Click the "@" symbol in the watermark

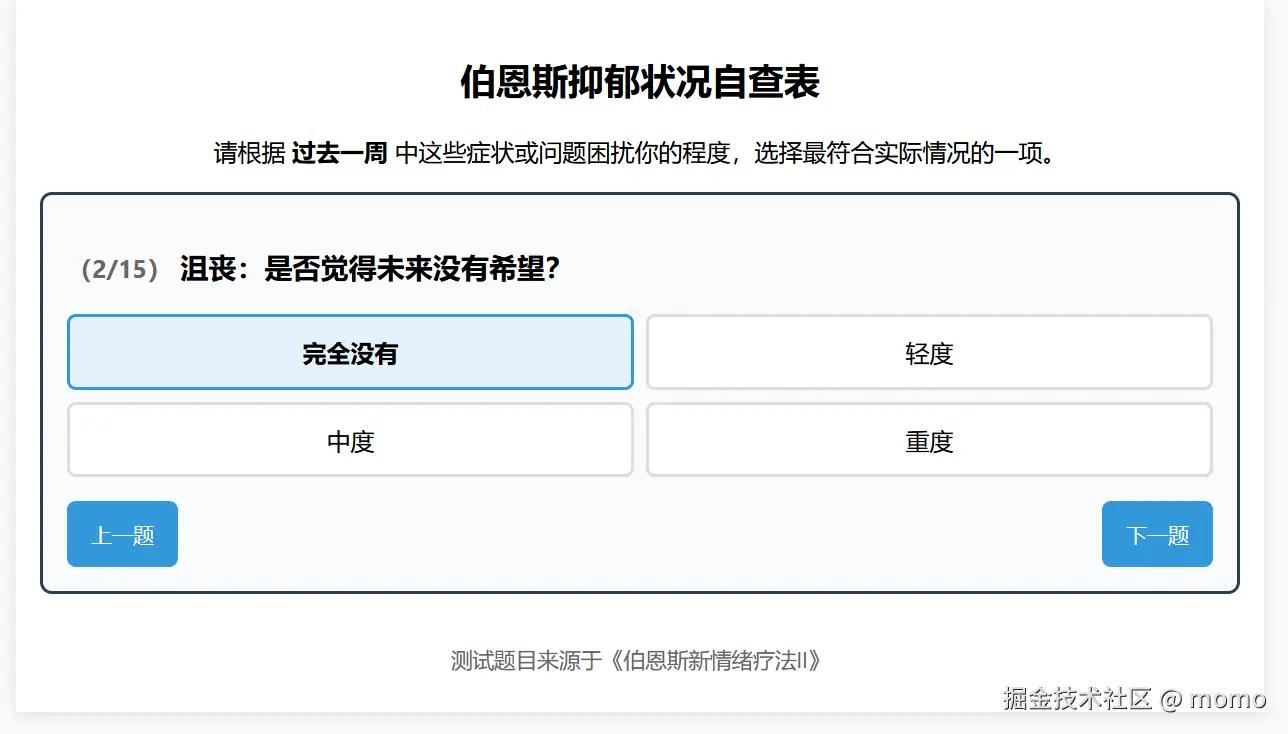coord(1171,698)
